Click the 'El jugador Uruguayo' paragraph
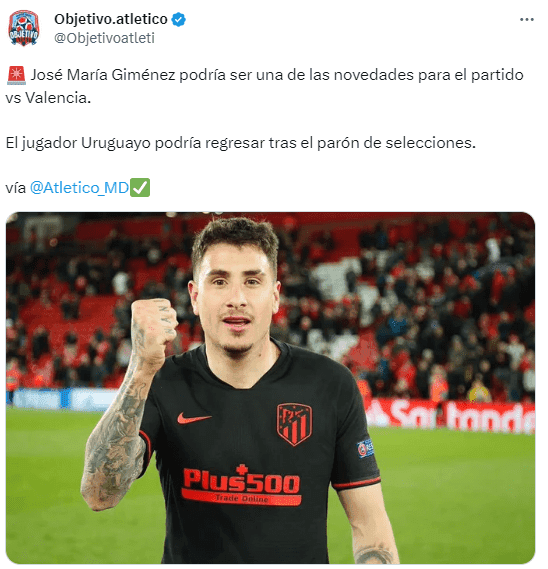The width and height of the screenshot is (548, 569). (240, 143)
